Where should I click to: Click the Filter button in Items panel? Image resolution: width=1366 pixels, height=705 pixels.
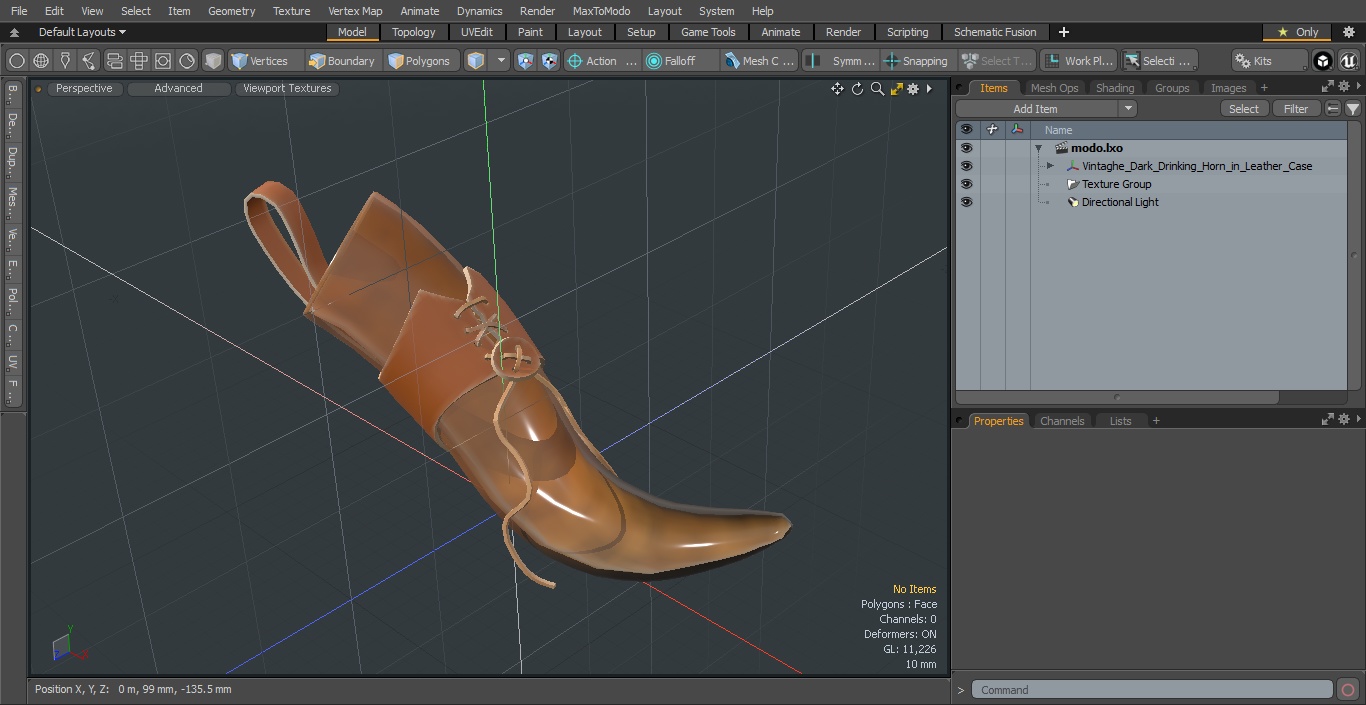tap(1296, 109)
